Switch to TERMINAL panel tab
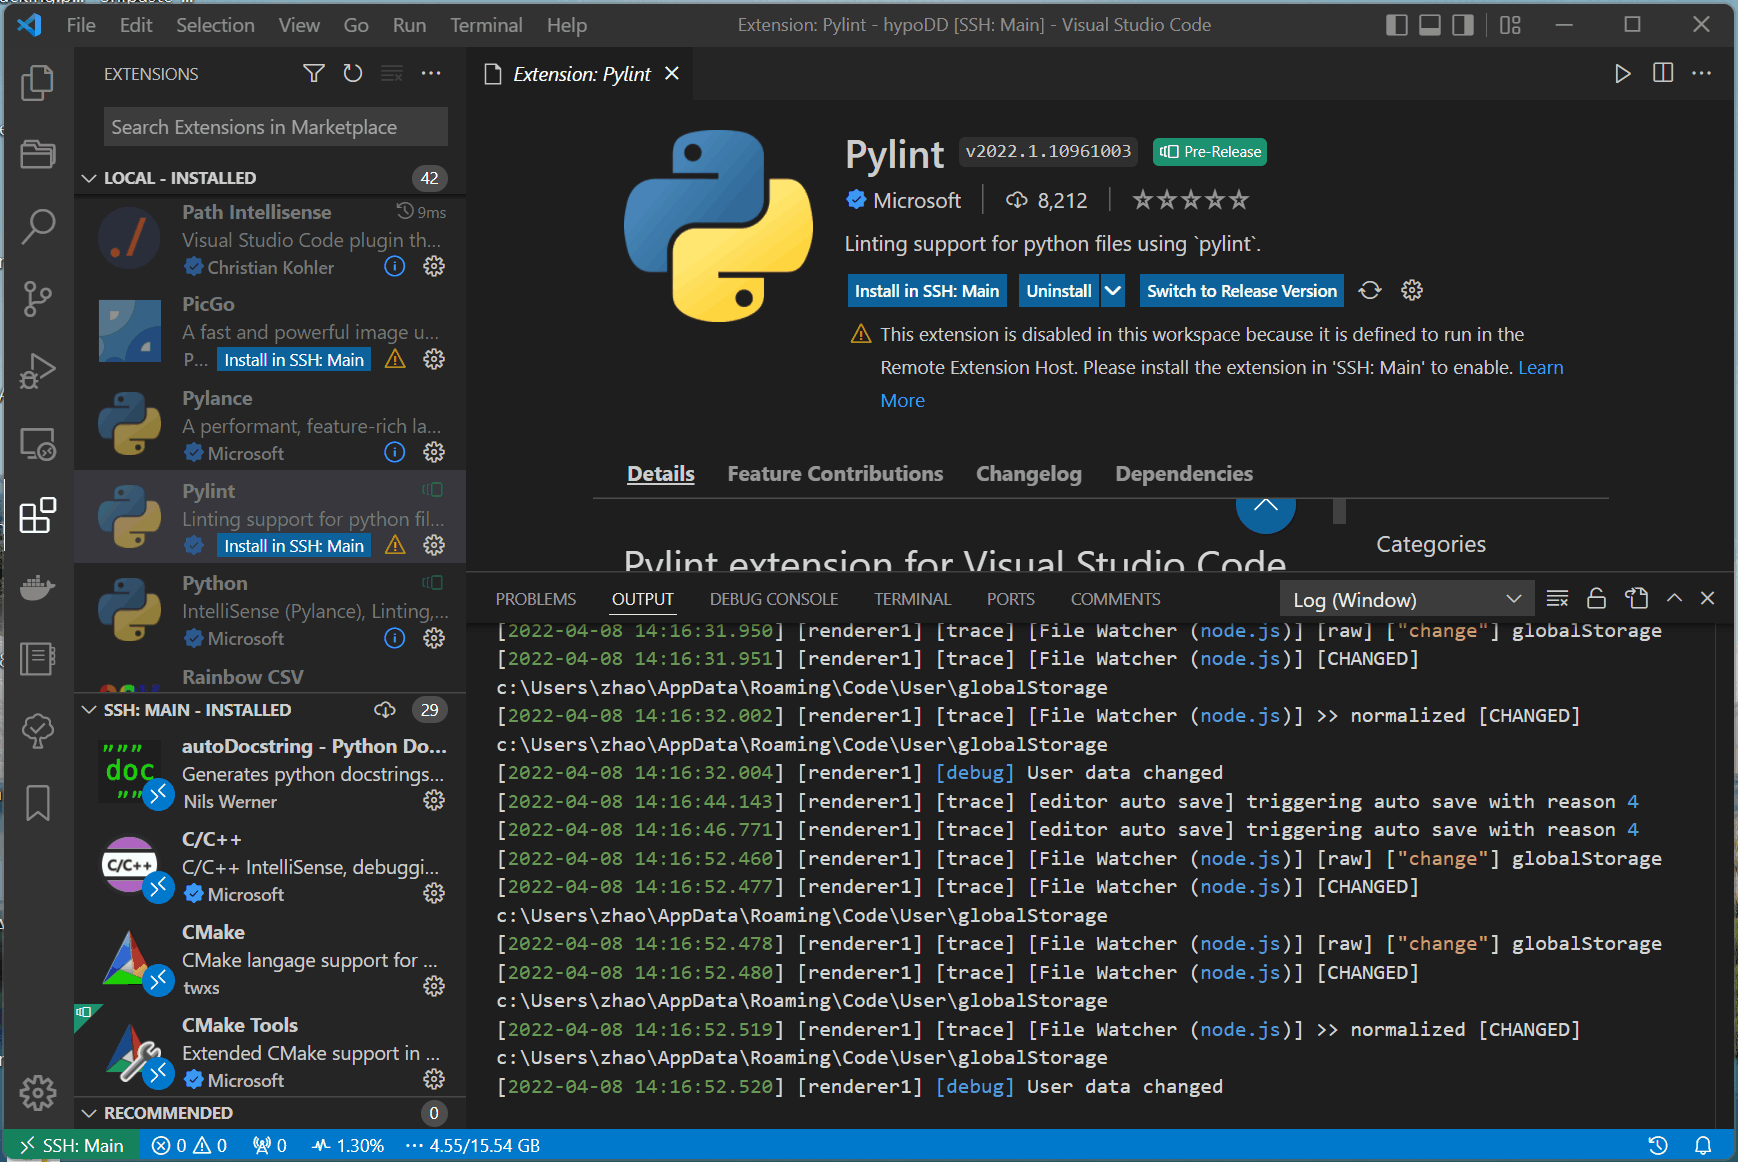The width and height of the screenshot is (1738, 1162). 912,599
